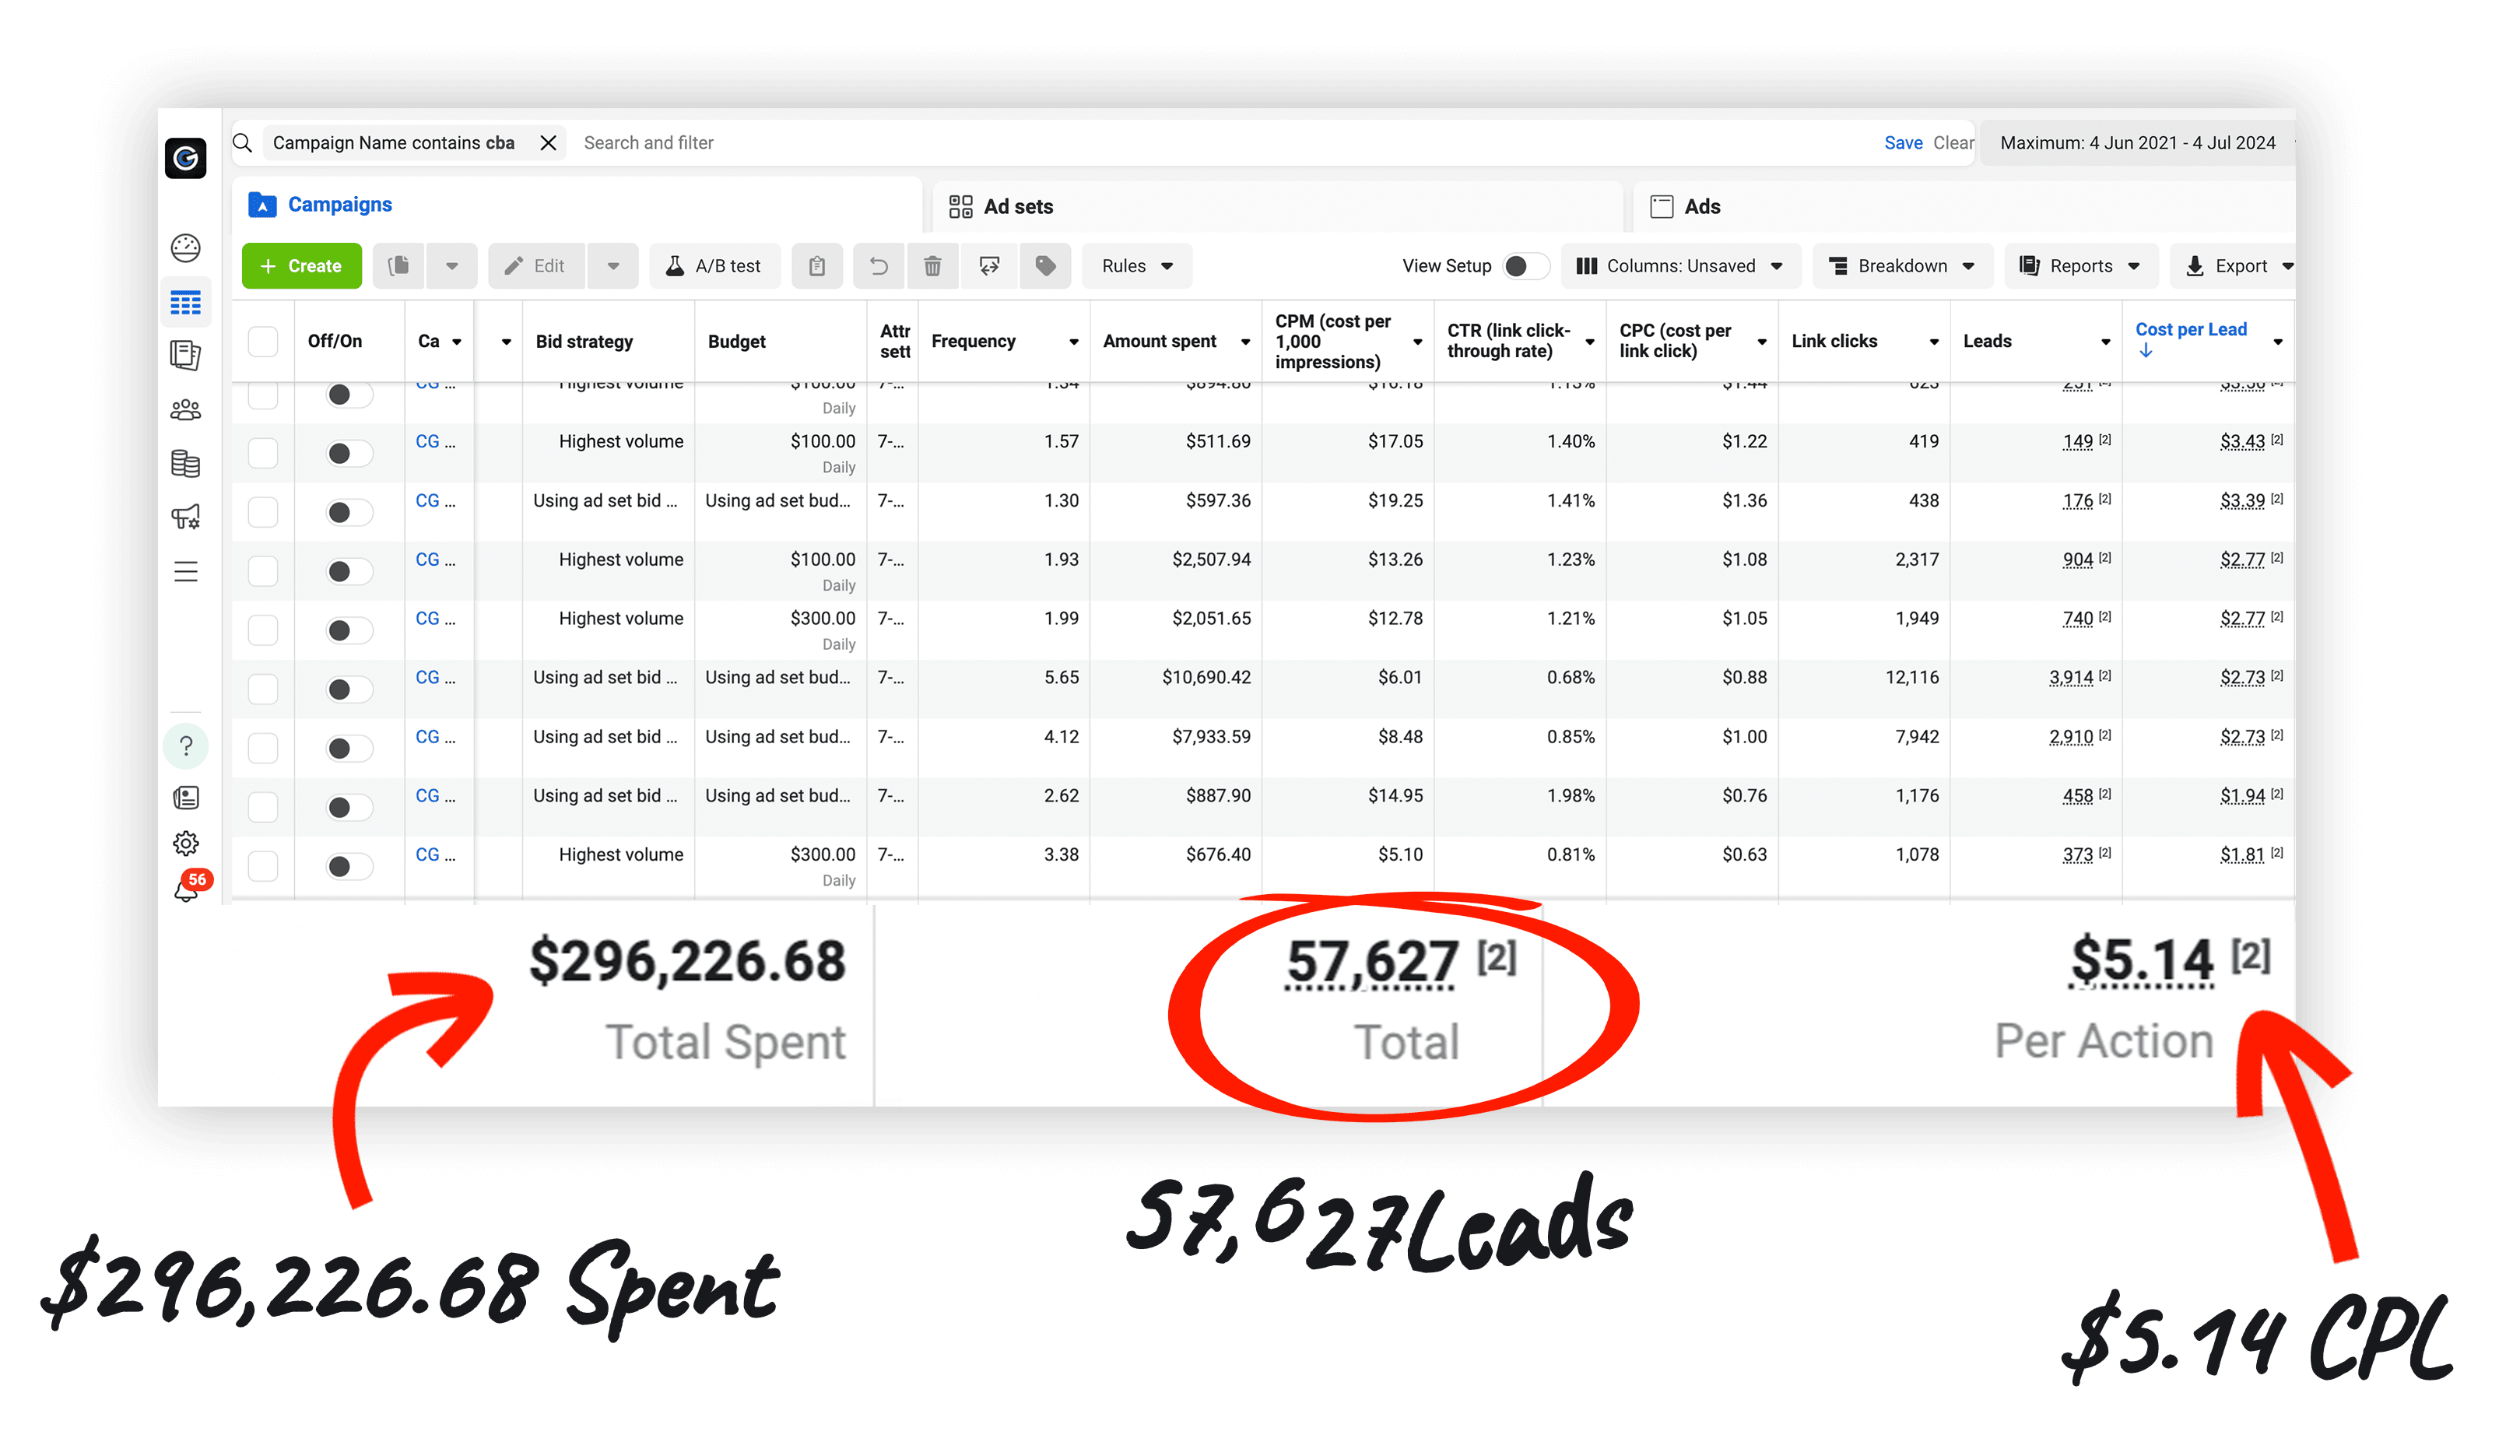Tick checkbox for the $511.69 spent row
2520x1456 pixels.
[x=263, y=453]
